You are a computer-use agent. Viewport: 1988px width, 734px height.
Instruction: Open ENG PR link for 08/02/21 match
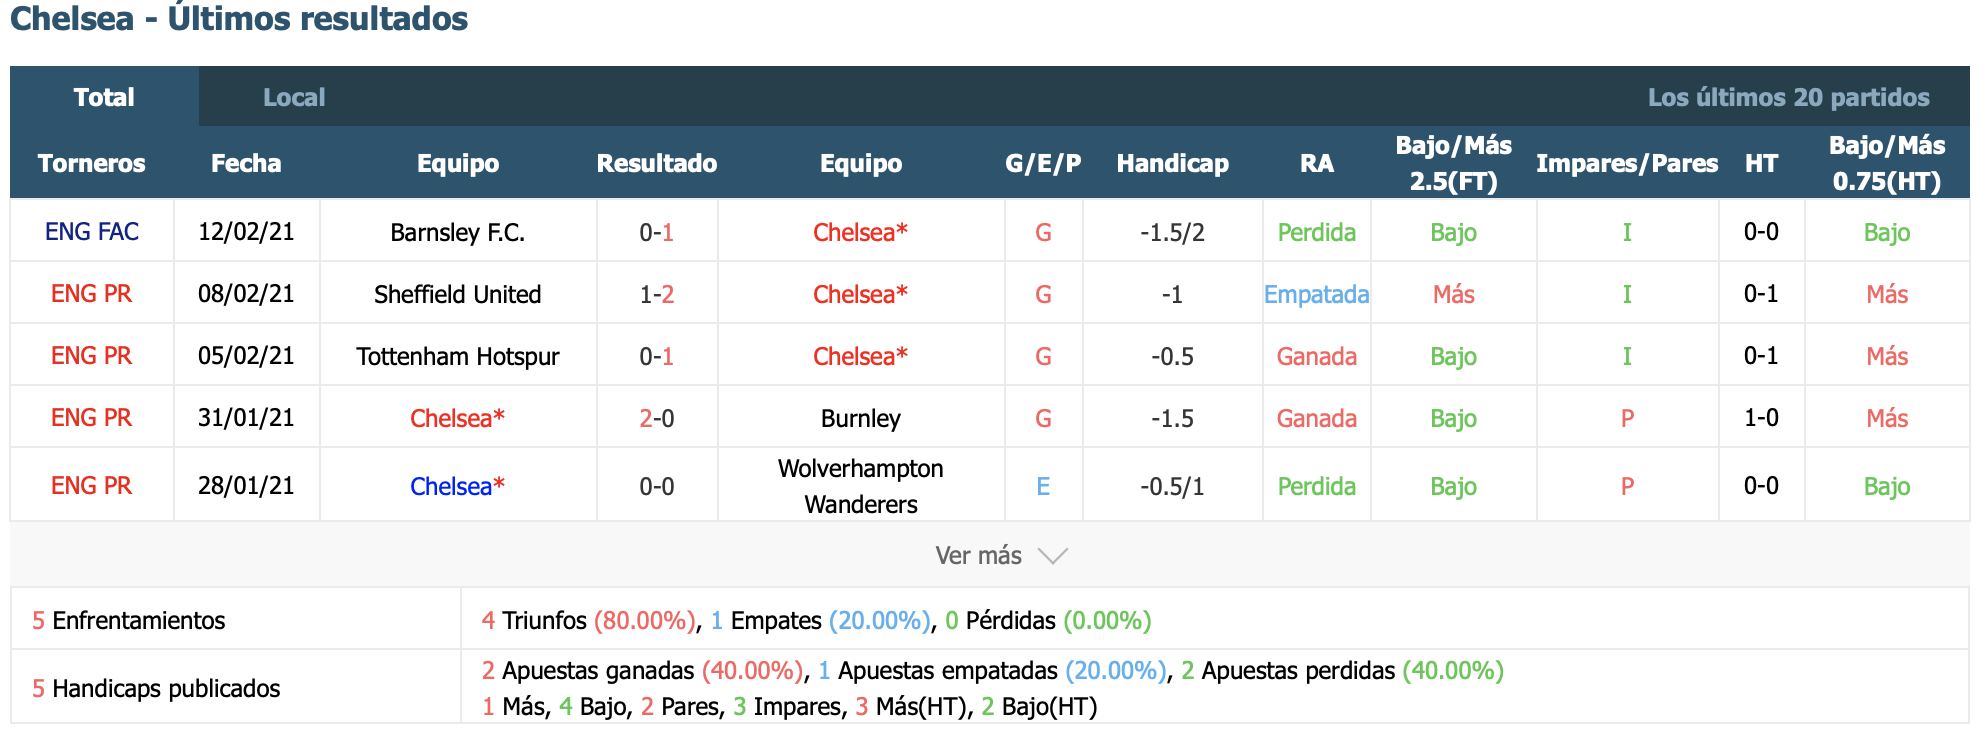pyautogui.click(x=92, y=294)
